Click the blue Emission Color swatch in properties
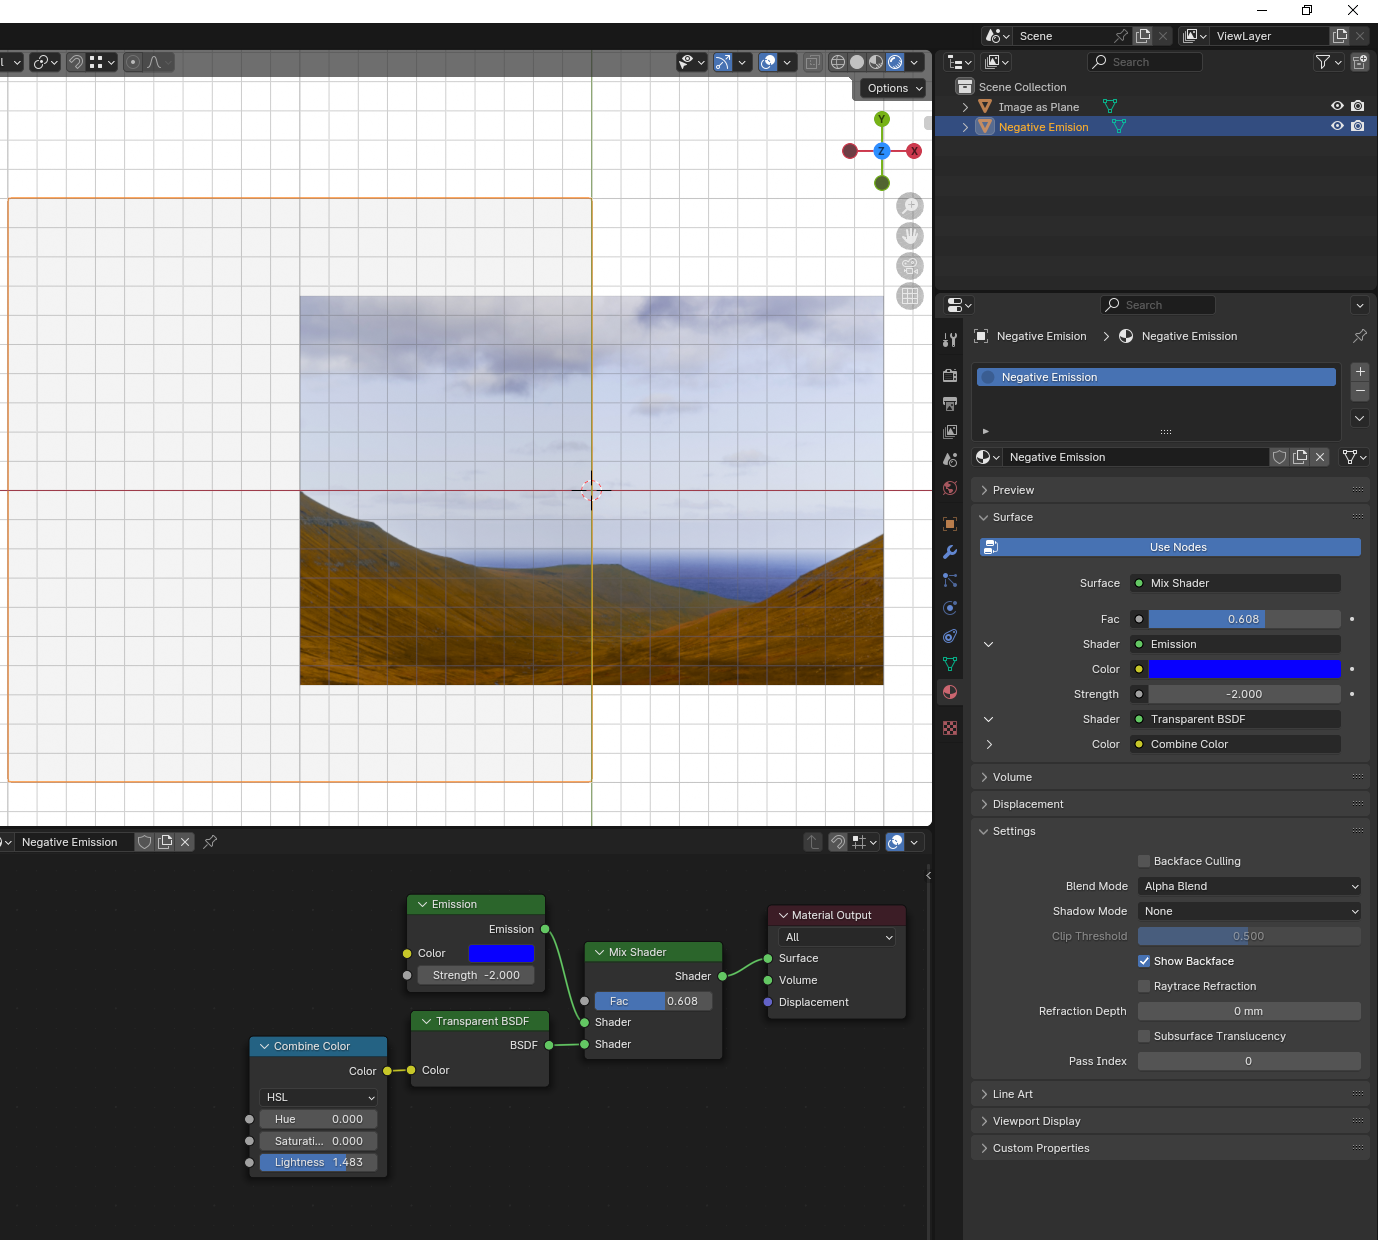This screenshot has width=1378, height=1240. click(1245, 669)
